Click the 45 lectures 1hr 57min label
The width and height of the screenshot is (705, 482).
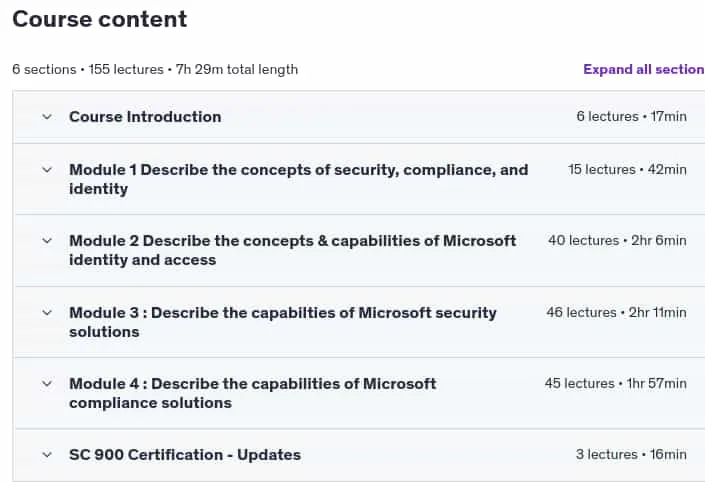616,384
